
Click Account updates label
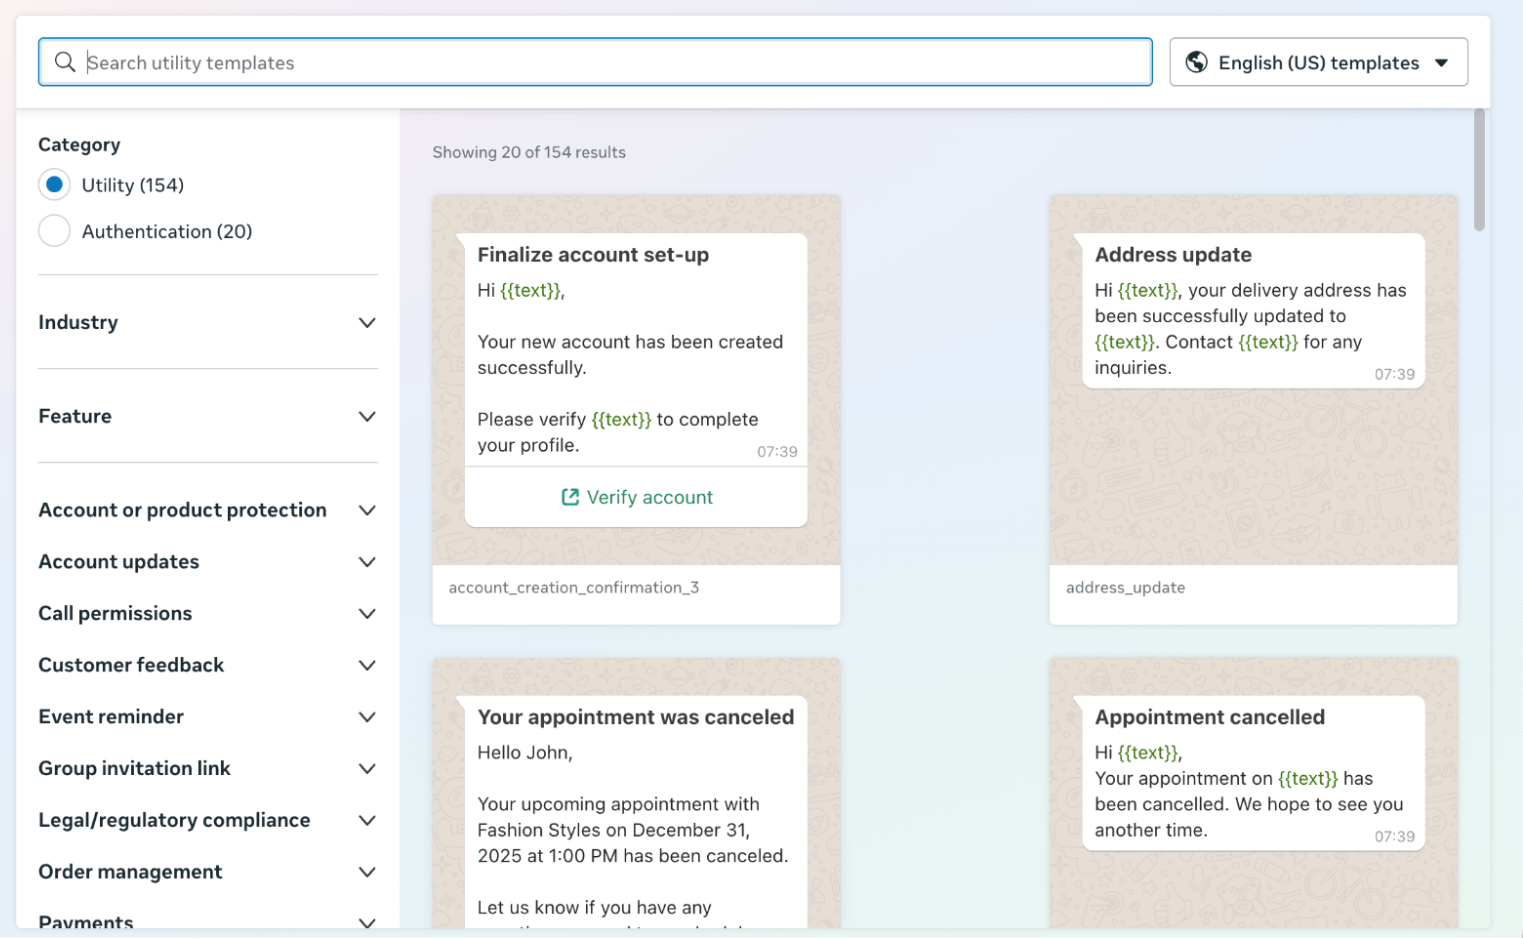(x=119, y=562)
